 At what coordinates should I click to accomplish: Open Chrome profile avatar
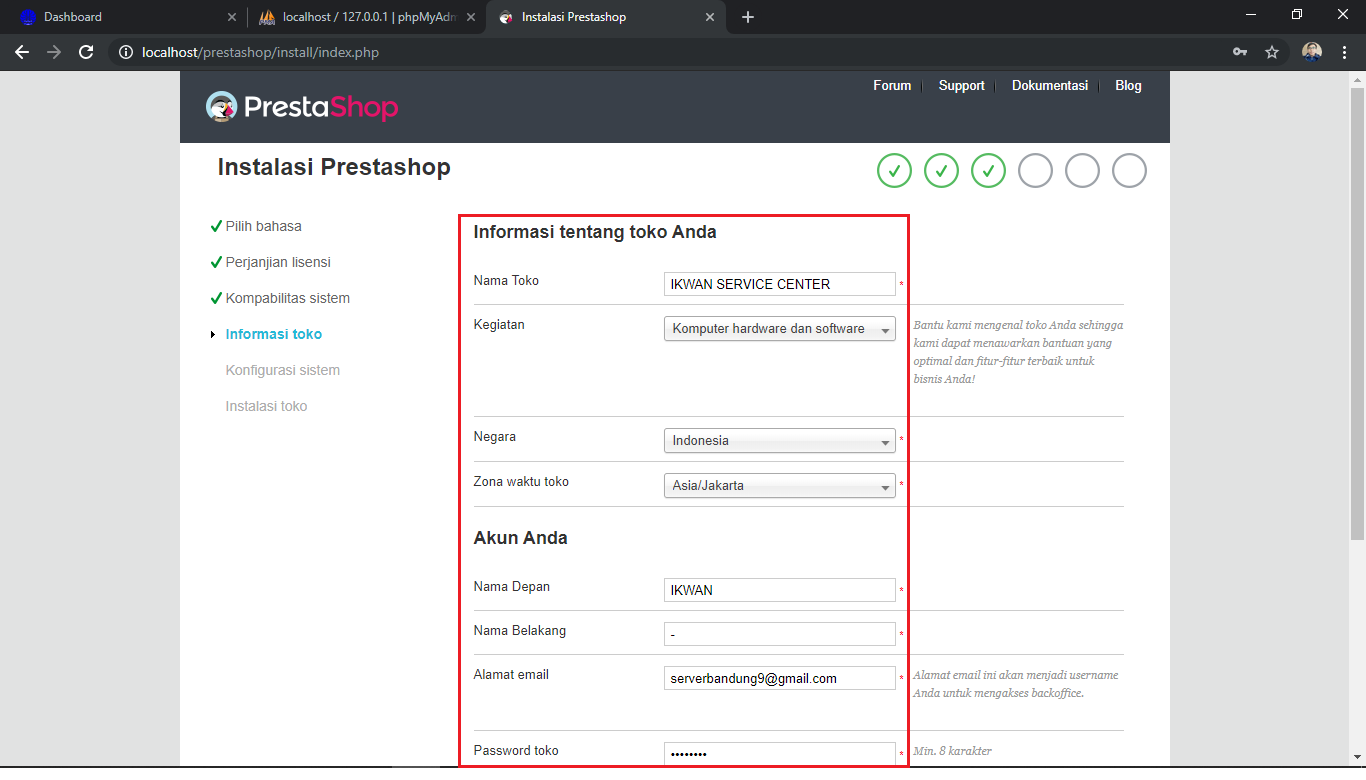pyautogui.click(x=1312, y=52)
